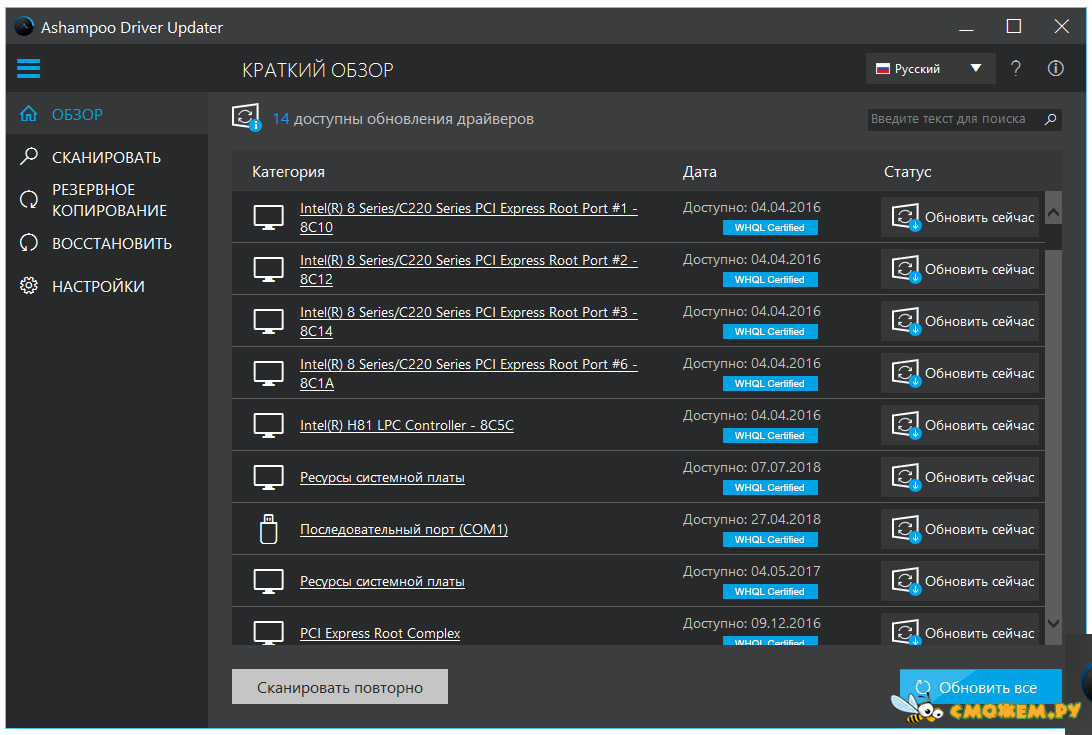Open Intel Root Port #6 - 8C1A link

(469, 373)
